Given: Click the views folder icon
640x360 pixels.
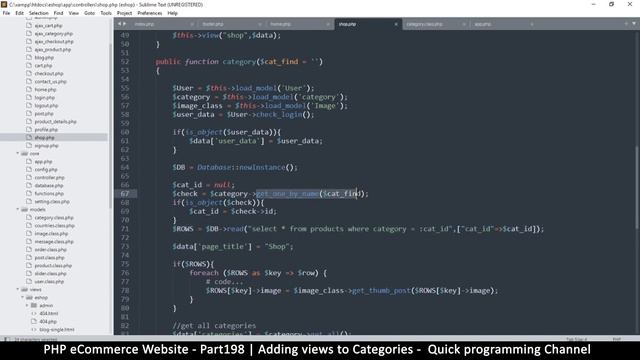Looking at the screenshot, I should click(x=24, y=289).
